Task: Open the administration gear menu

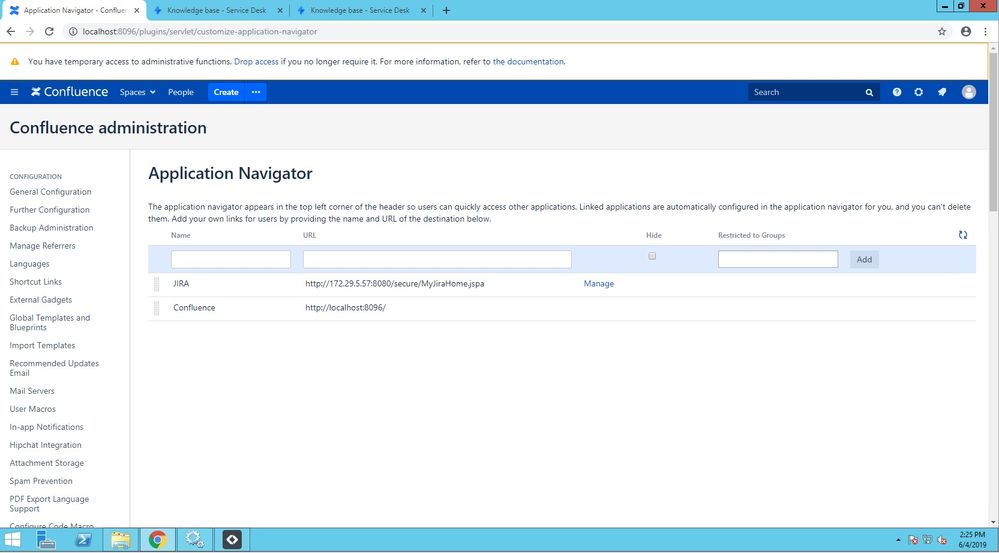Action: (918, 92)
